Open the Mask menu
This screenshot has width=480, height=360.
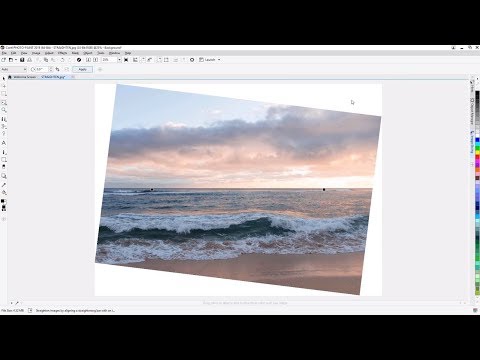(75, 53)
